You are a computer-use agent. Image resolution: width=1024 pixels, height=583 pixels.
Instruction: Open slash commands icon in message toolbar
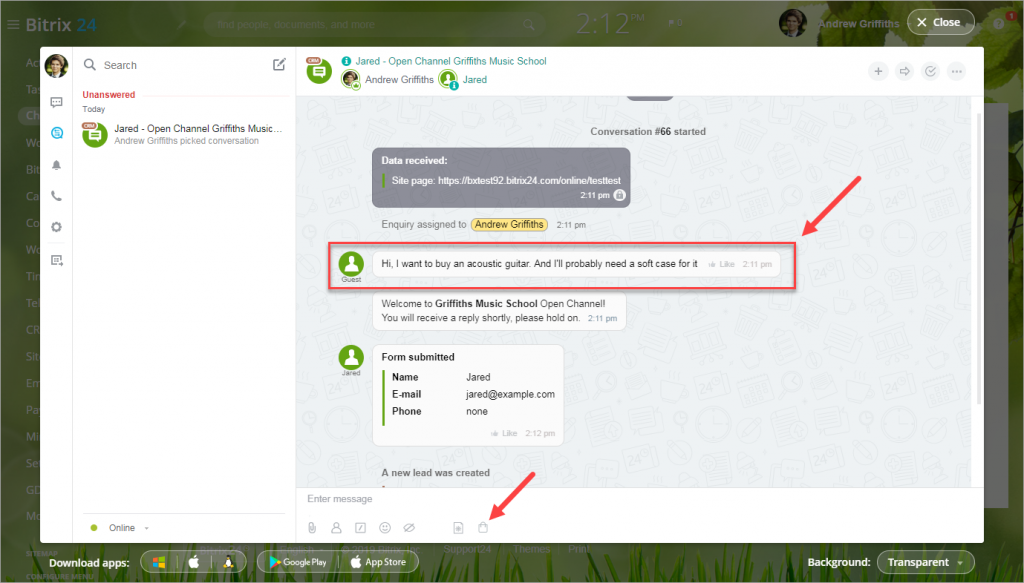360,528
